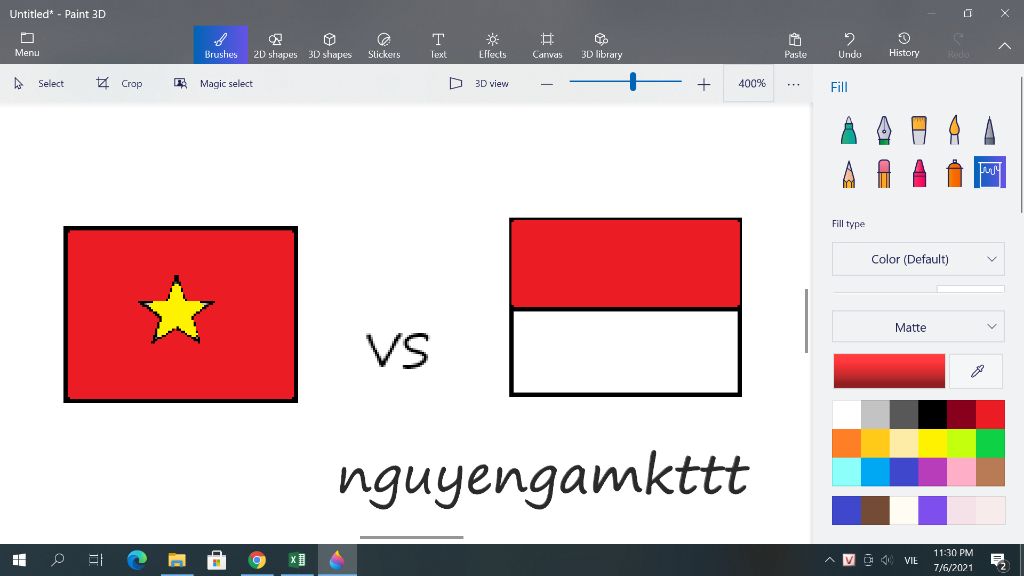Choose the black color swatch
1024x576 pixels.
click(933, 415)
